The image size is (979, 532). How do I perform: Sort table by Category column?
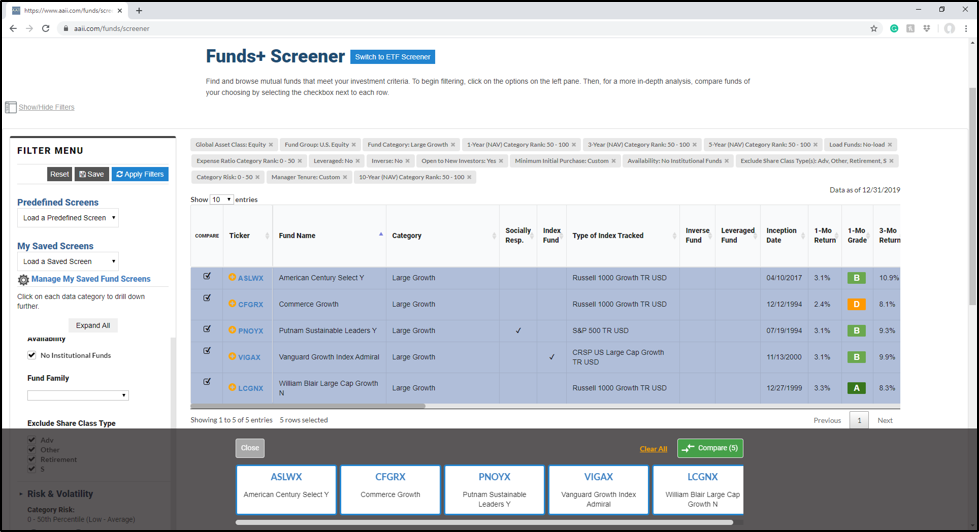(x=443, y=235)
